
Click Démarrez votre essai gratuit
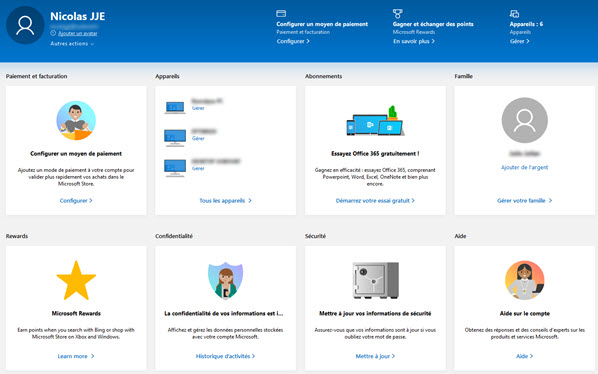375,201
